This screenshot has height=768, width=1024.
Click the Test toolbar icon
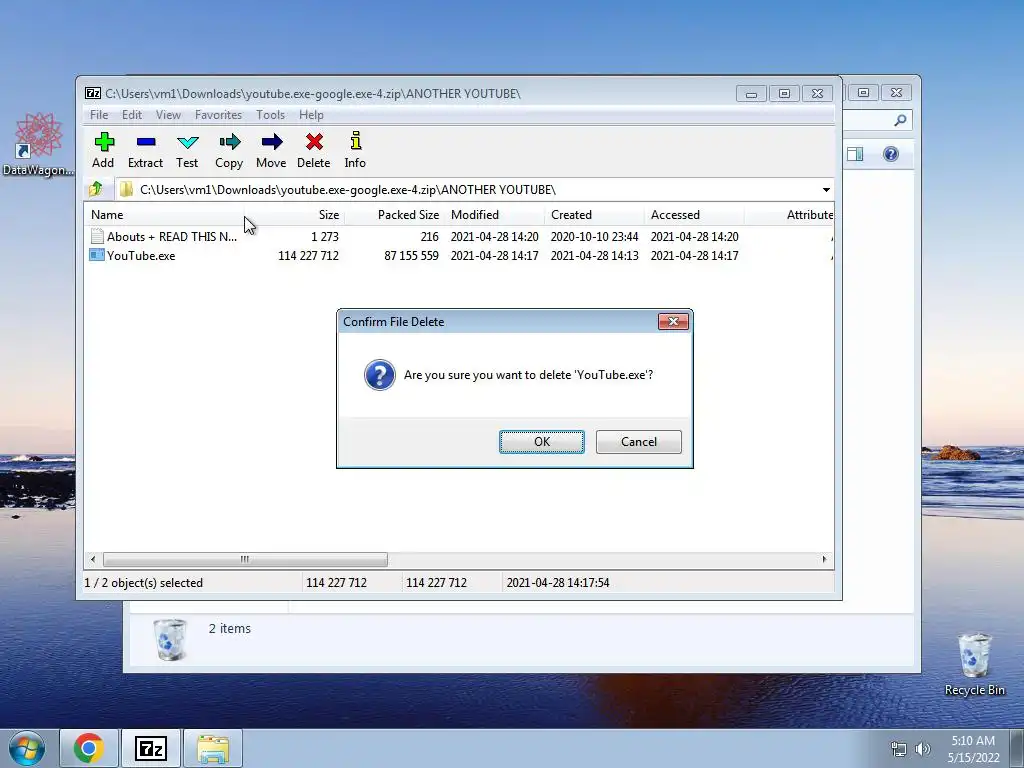(x=187, y=142)
